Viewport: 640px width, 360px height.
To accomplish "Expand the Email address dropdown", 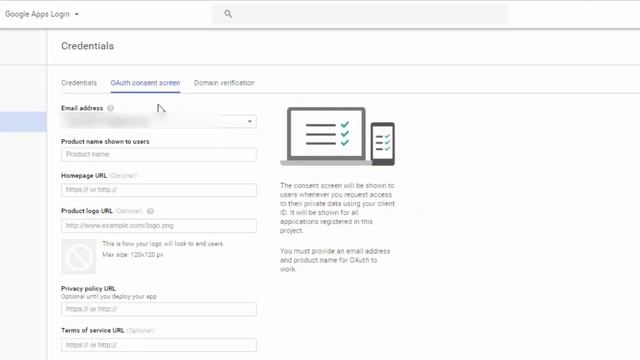I will (x=159, y=122).
